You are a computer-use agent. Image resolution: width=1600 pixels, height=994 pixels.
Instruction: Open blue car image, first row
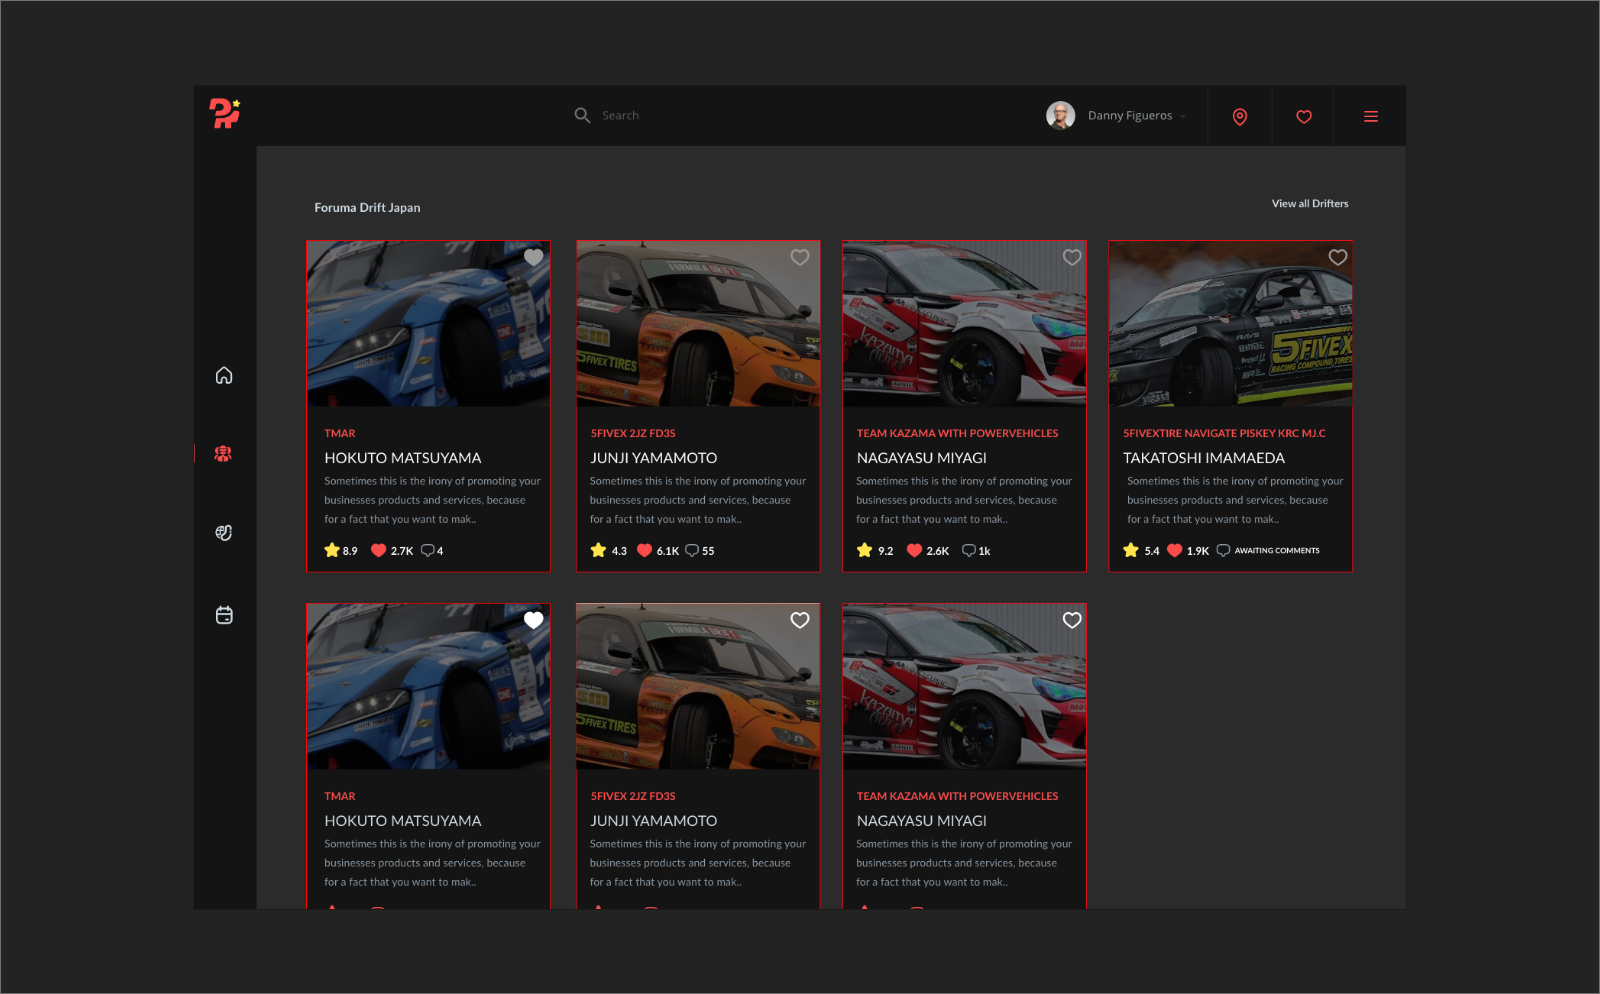click(428, 324)
